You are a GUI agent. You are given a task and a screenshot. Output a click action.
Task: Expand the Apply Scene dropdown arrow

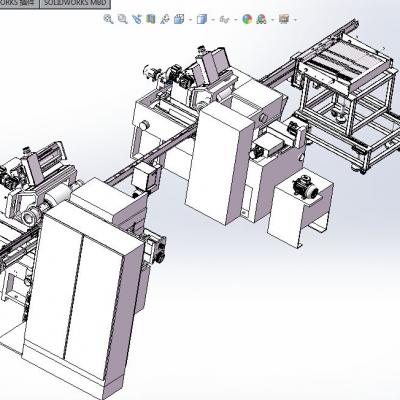273,20
